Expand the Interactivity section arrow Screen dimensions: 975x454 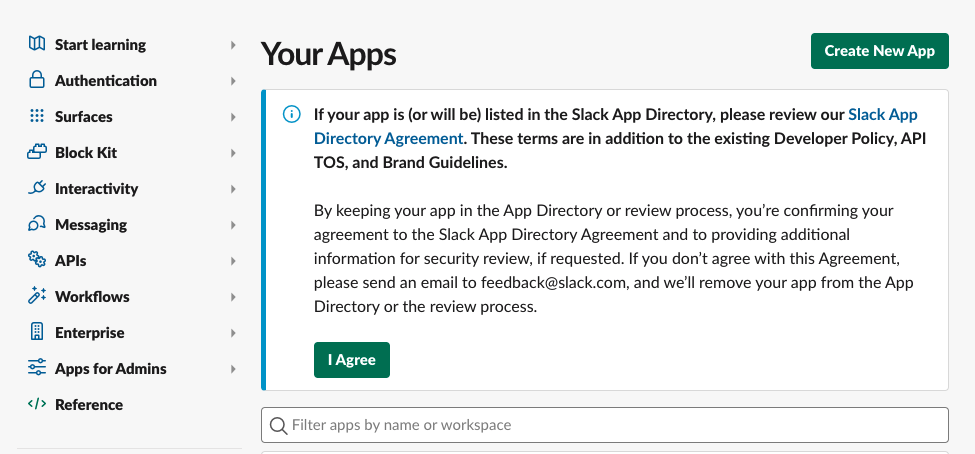pos(233,189)
